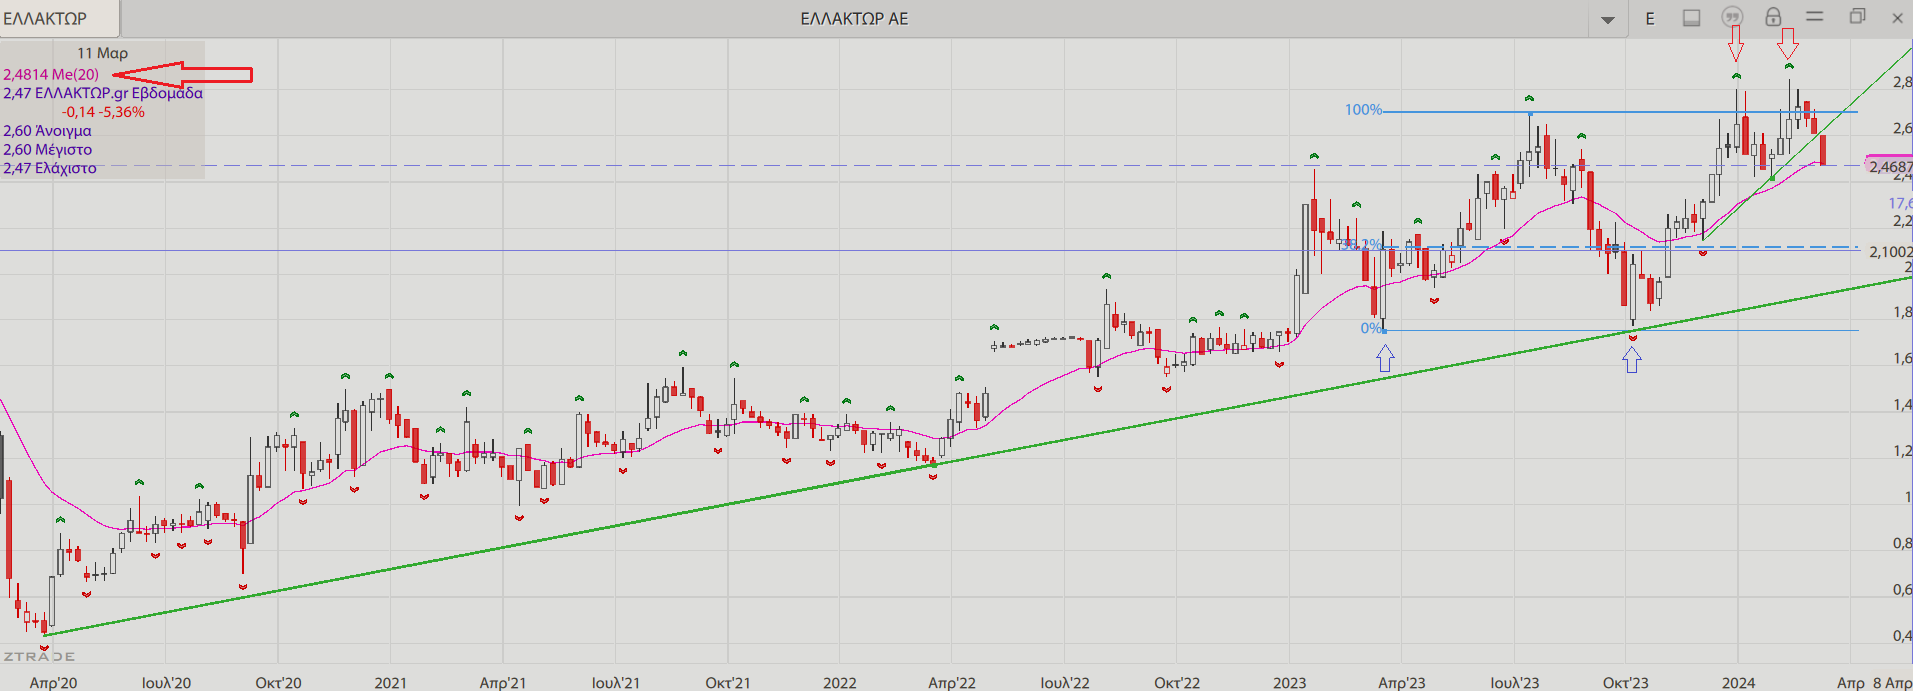Open the dropdown arrow in the title bar
1913x691 pixels.
tap(1608, 19)
